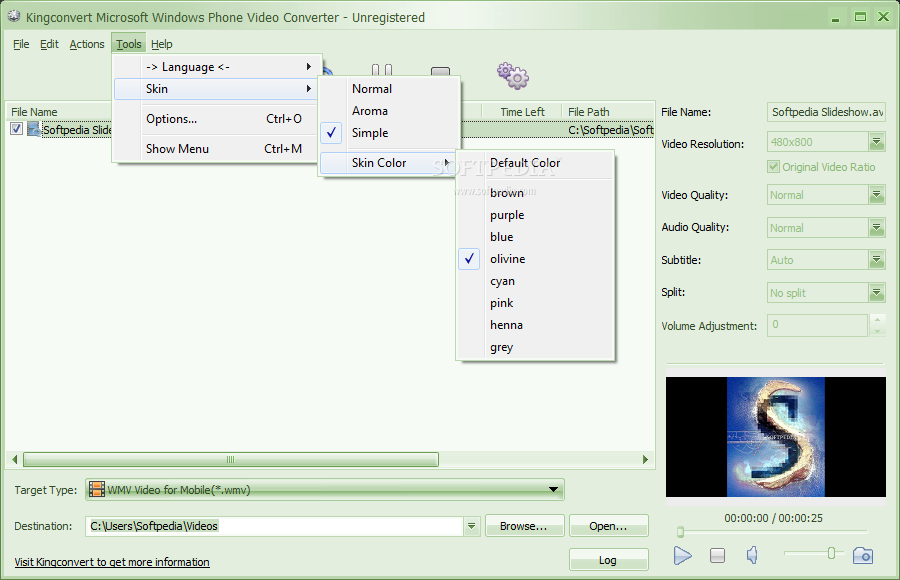Take snapshot with the camera icon
Image resolution: width=900 pixels, height=580 pixels.
(x=863, y=555)
